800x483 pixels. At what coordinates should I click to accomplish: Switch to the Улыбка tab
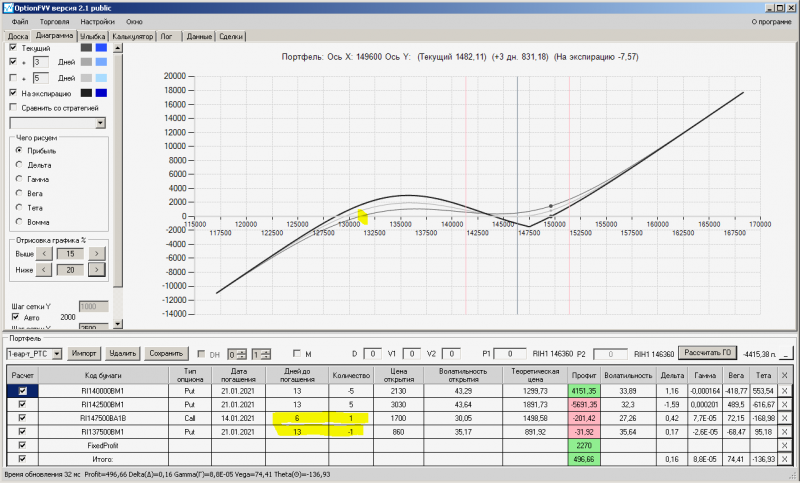tap(92, 36)
